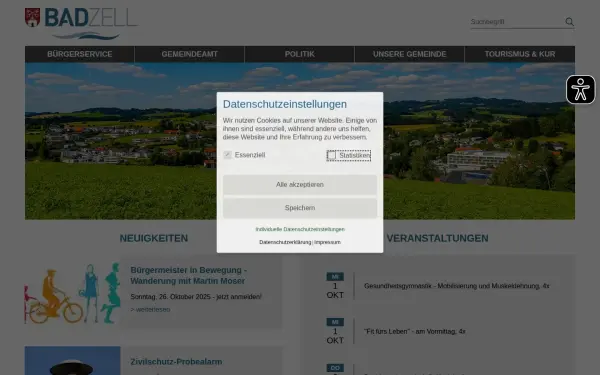Open the Gemeindeamt menu
The height and width of the screenshot is (375, 600).
[x=189, y=54]
